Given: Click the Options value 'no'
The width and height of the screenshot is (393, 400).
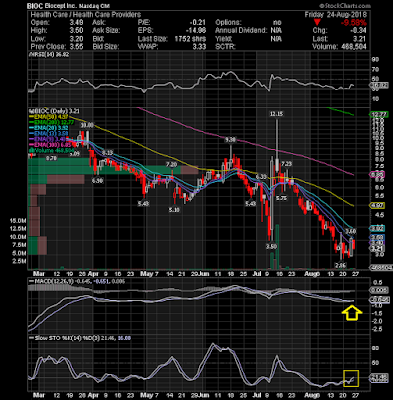Looking at the screenshot, I should 277,23.
